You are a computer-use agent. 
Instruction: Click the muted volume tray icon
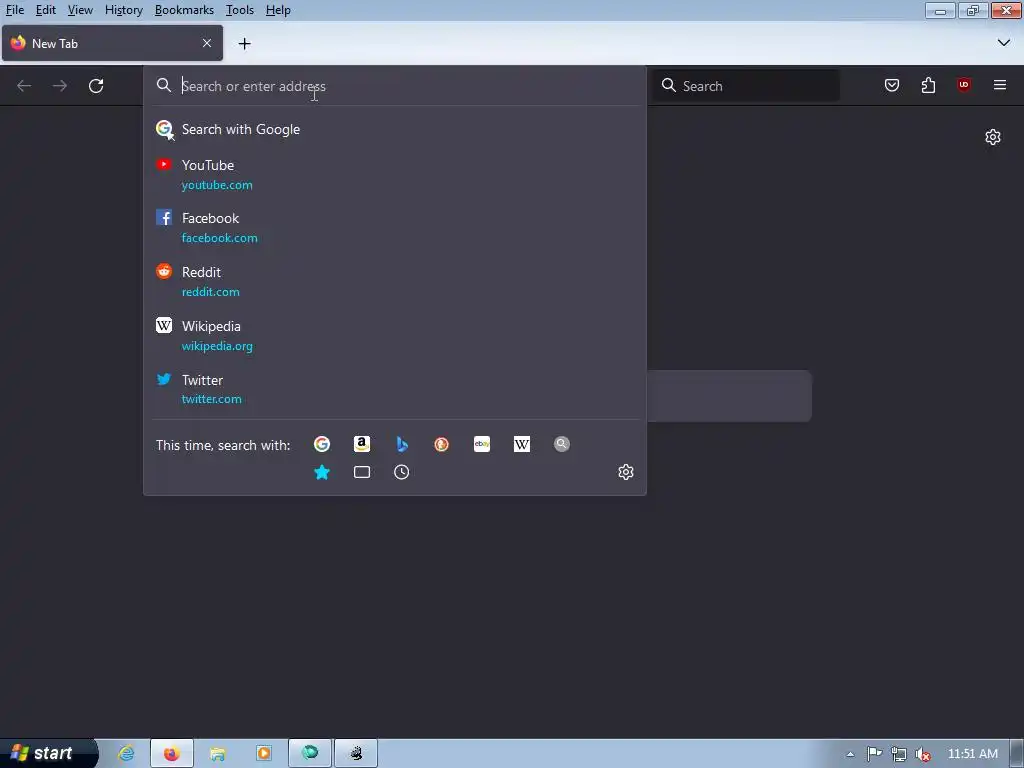click(923, 754)
